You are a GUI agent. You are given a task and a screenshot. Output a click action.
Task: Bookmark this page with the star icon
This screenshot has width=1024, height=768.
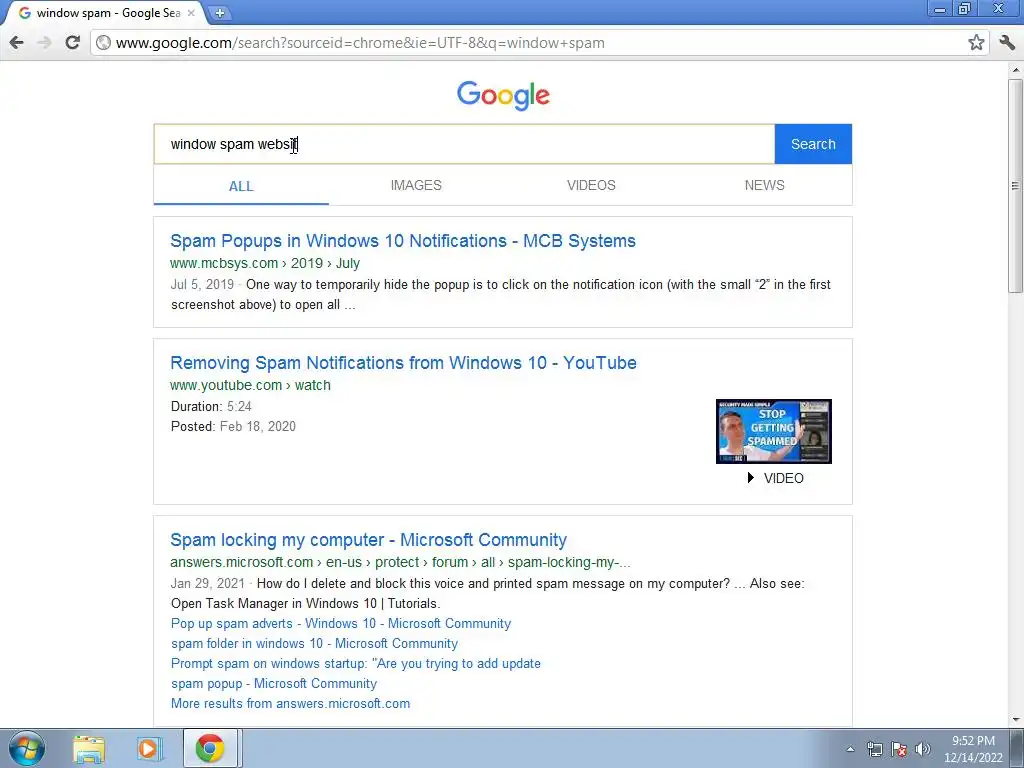976,42
